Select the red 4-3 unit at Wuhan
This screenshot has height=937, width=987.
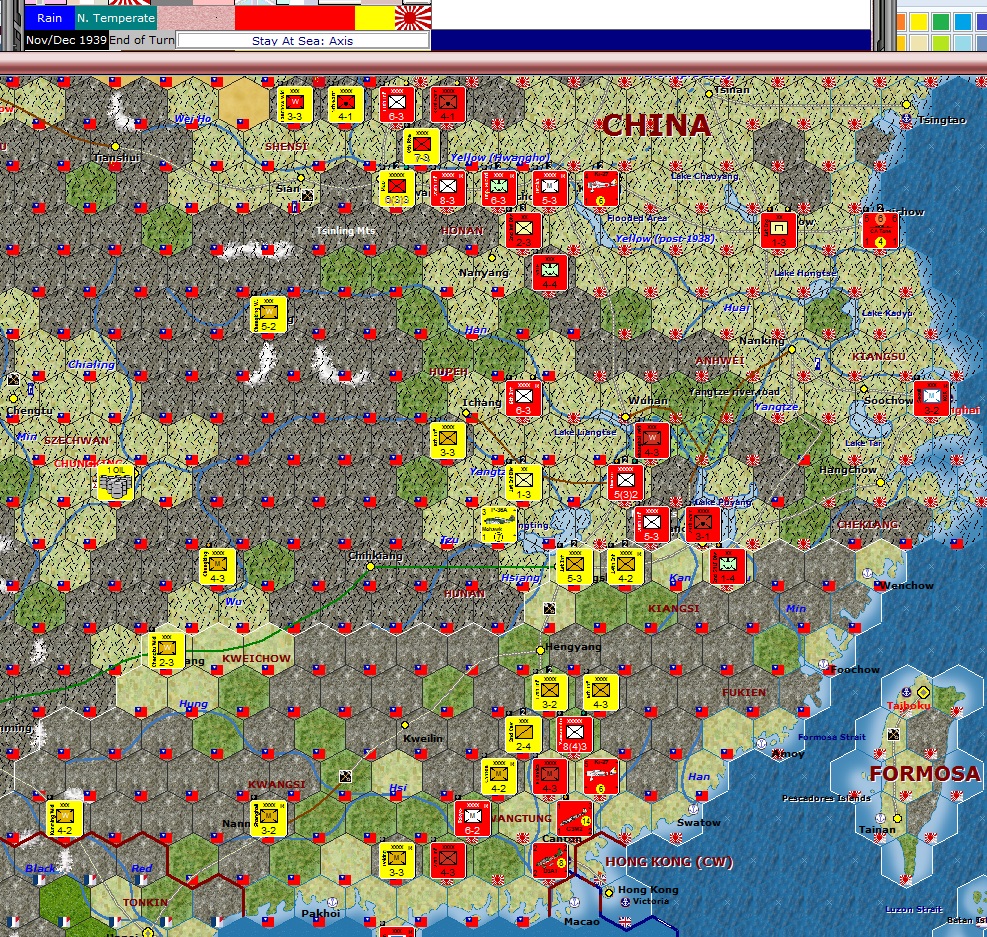pos(651,440)
